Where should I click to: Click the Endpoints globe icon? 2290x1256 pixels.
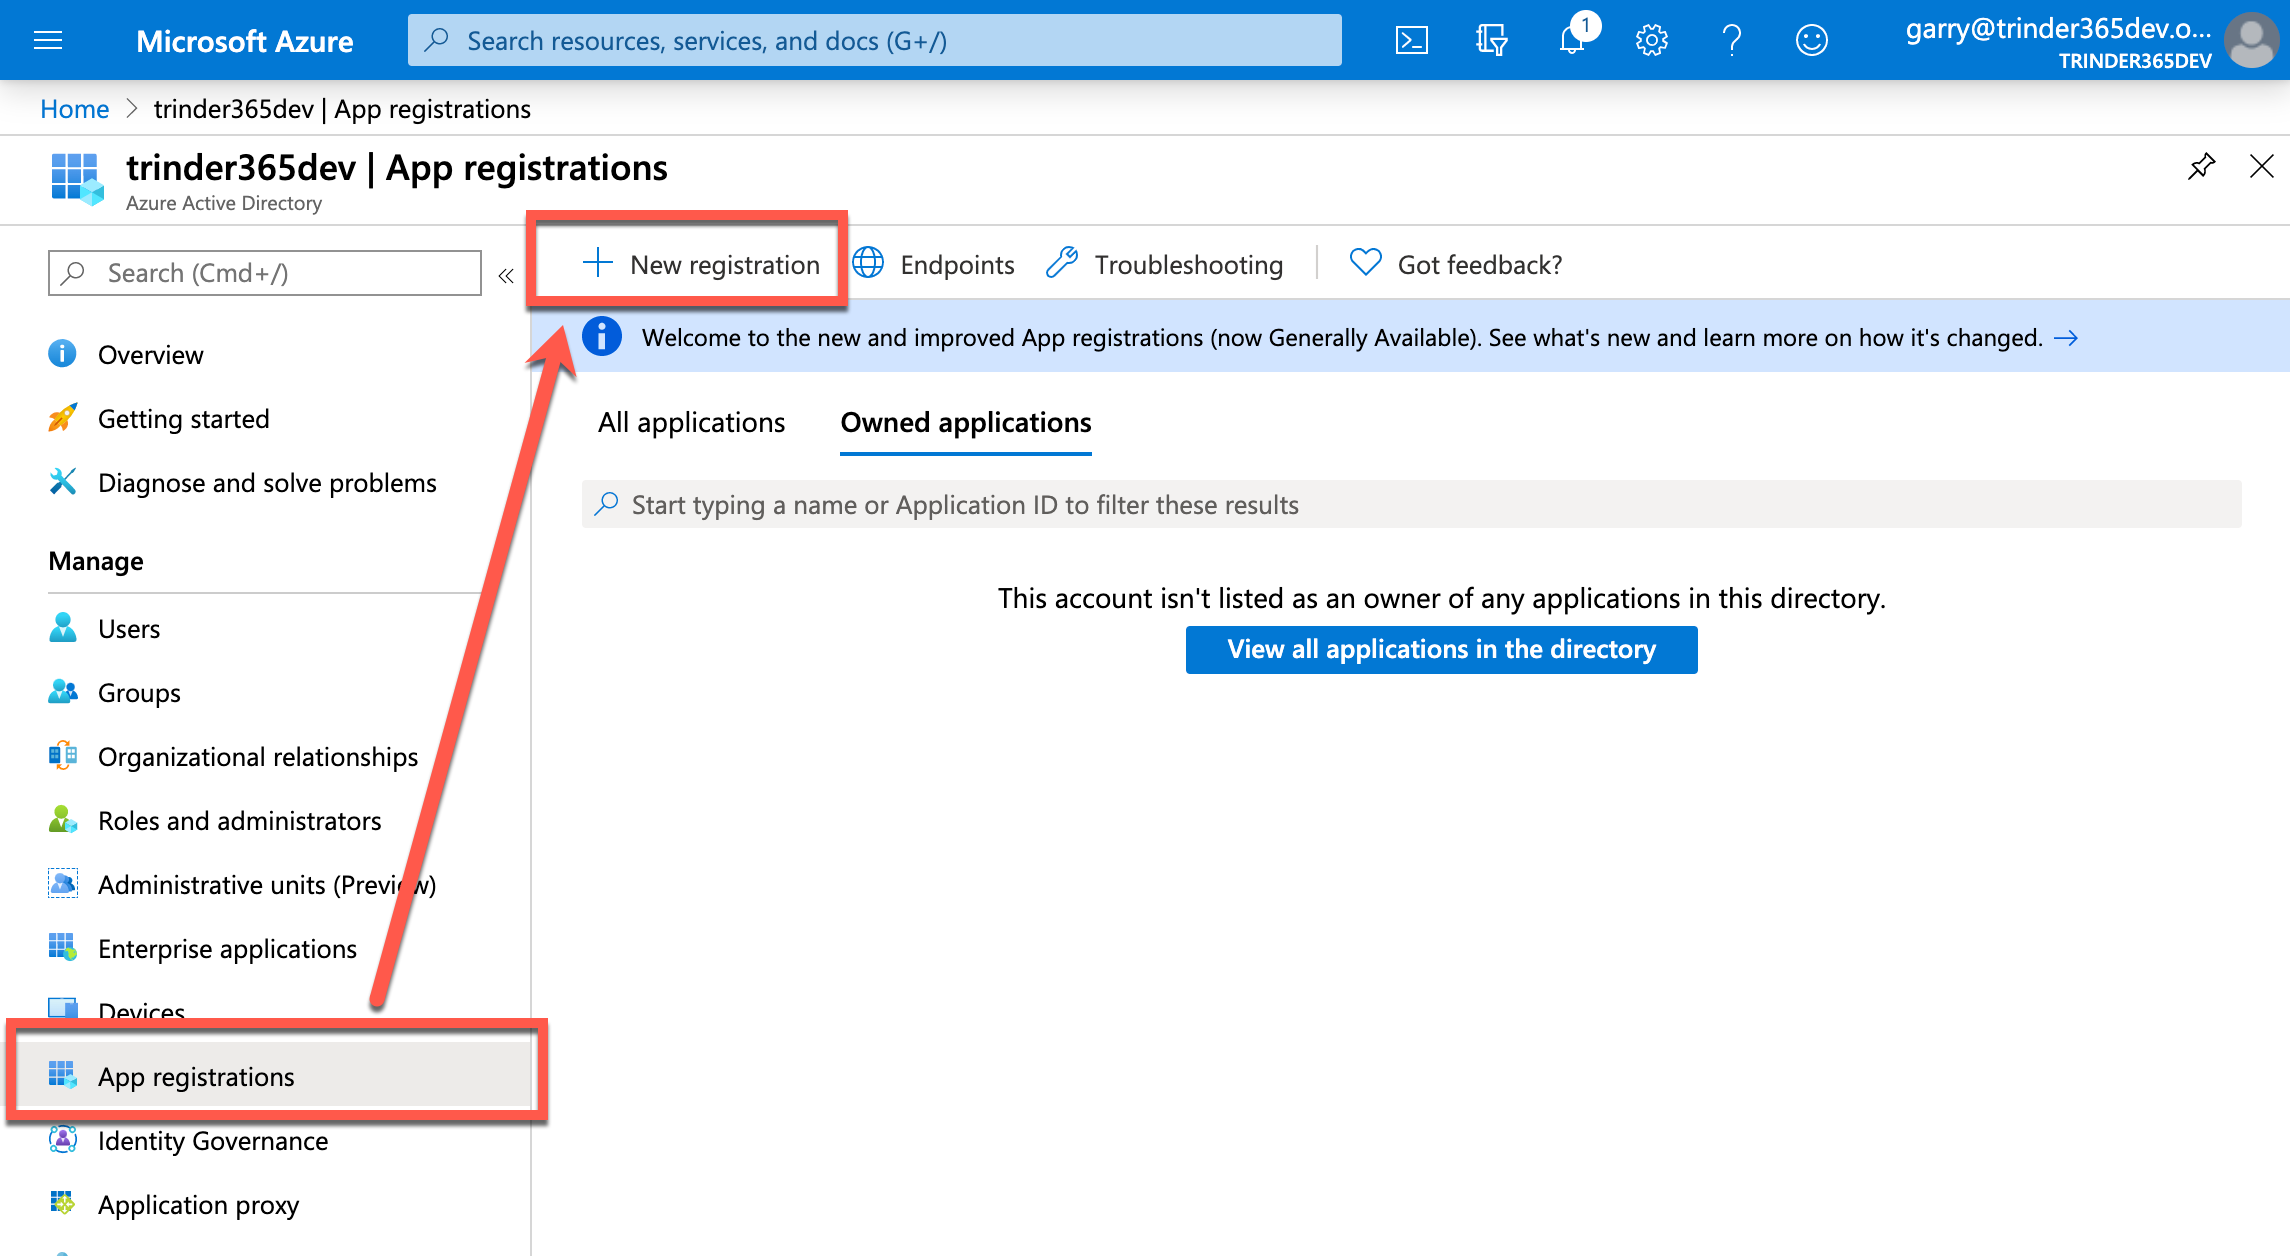(868, 263)
